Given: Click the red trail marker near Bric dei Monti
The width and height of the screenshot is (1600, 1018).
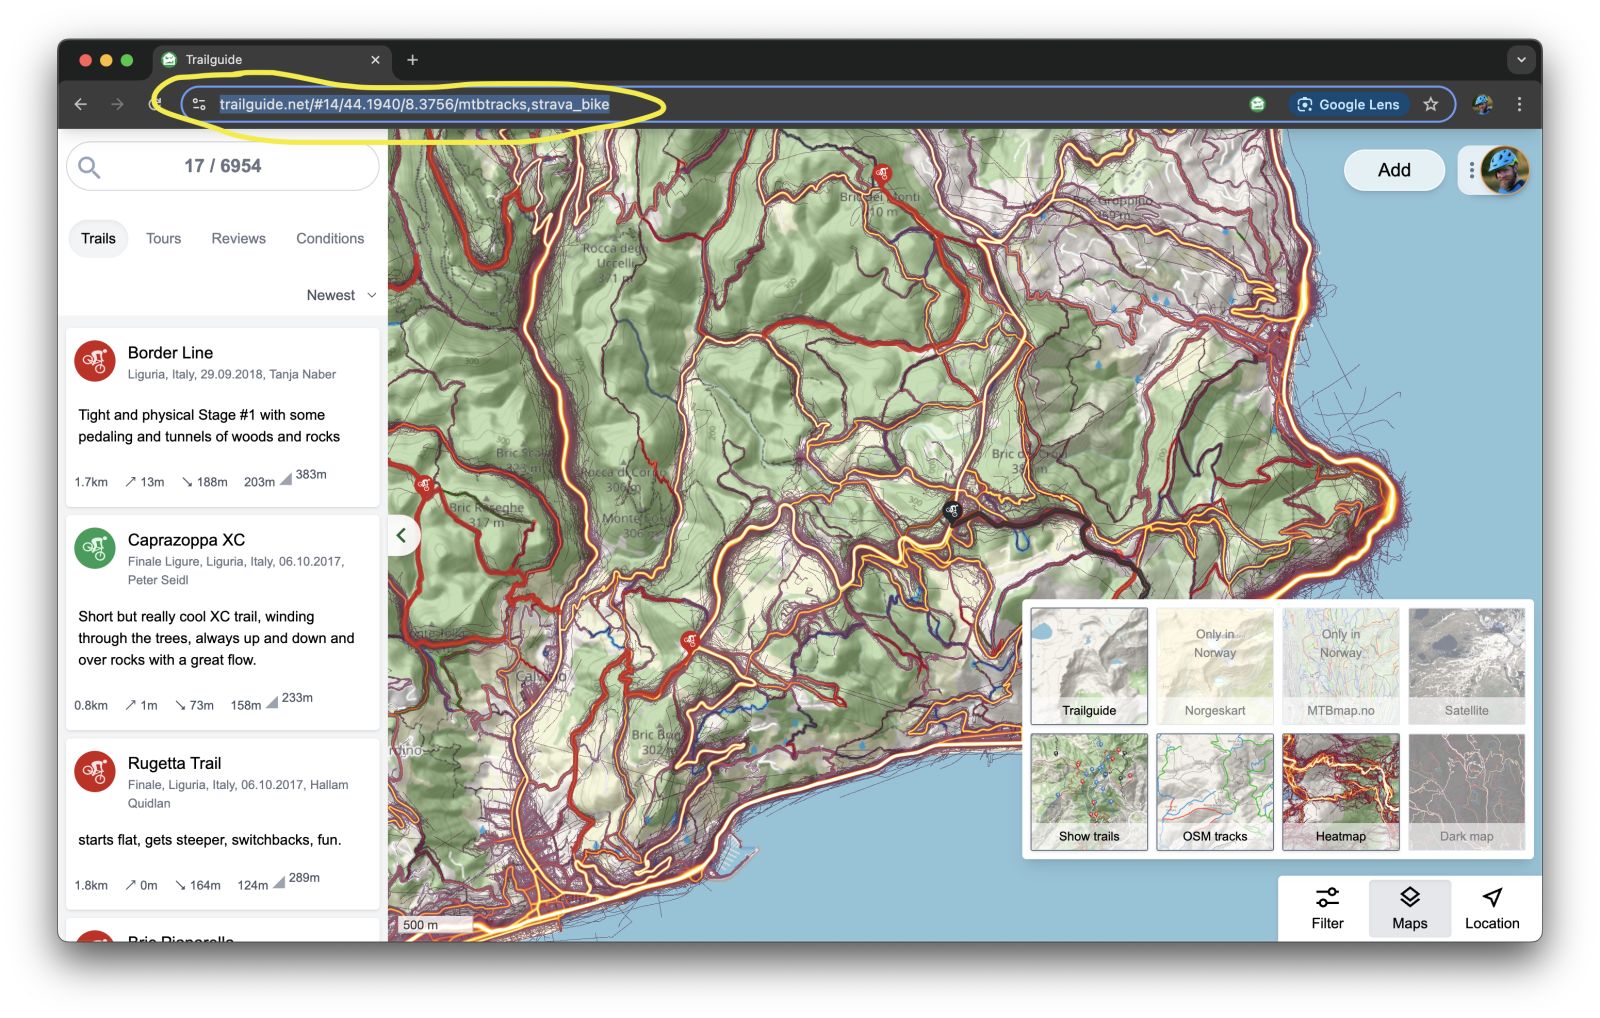Looking at the screenshot, I should coord(881,174).
